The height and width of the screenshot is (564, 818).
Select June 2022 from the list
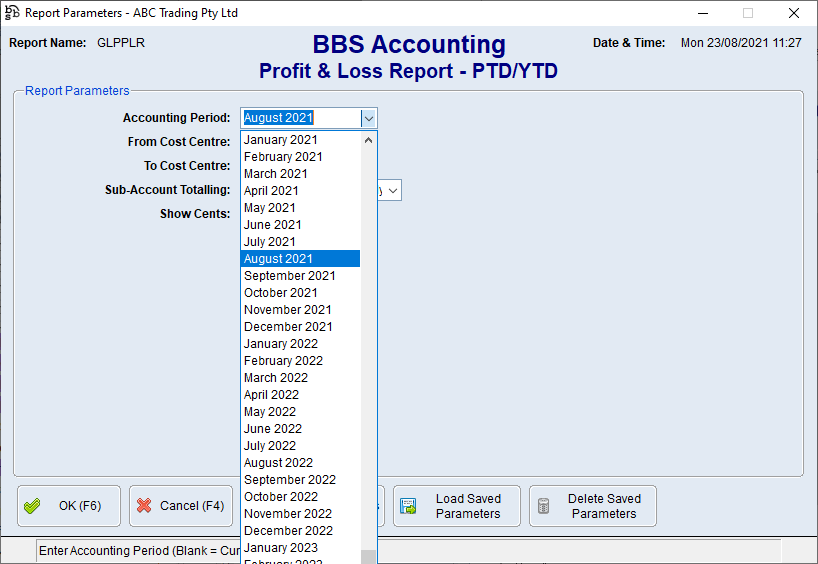coord(272,429)
